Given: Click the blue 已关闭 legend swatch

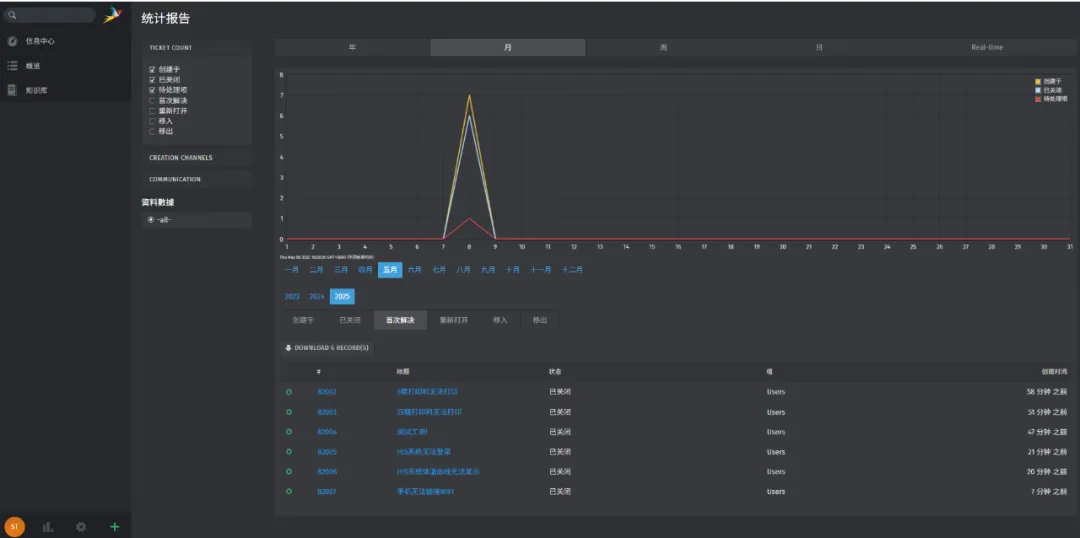Looking at the screenshot, I should pos(1038,90).
